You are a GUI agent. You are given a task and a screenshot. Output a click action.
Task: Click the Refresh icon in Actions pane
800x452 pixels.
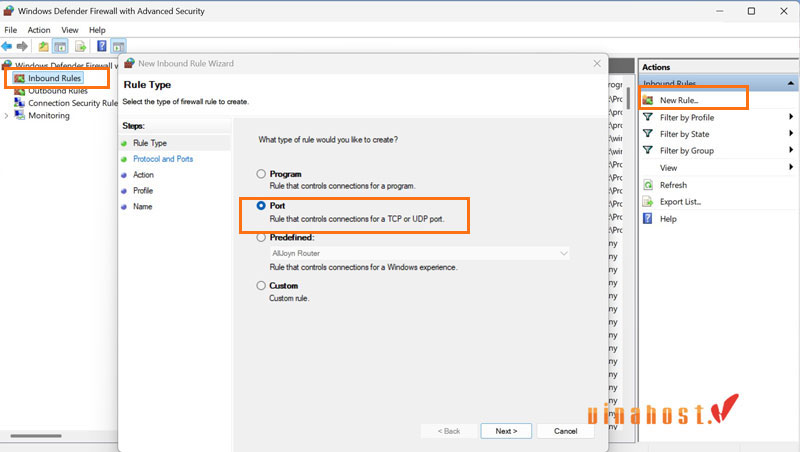(x=647, y=185)
